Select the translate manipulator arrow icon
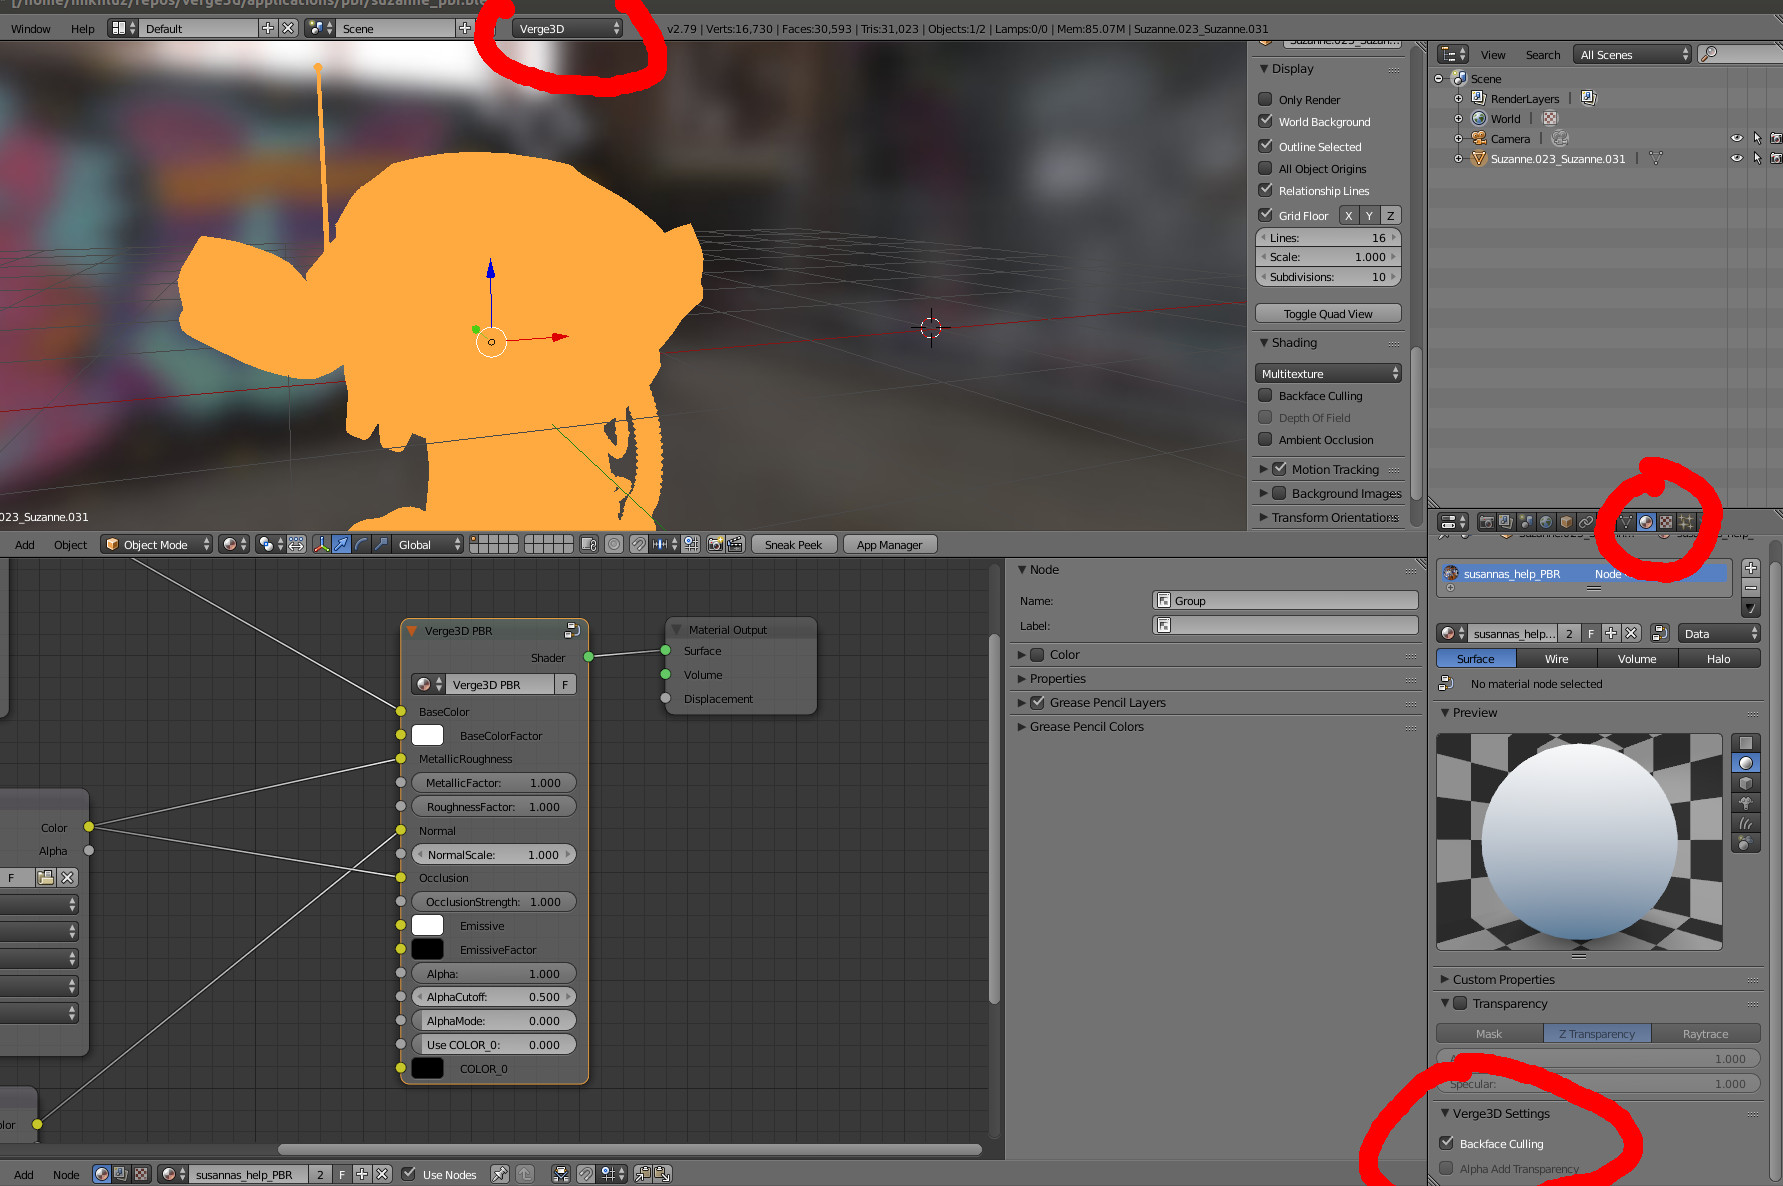Image resolution: width=1783 pixels, height=1186 pixels. (341, 544)
